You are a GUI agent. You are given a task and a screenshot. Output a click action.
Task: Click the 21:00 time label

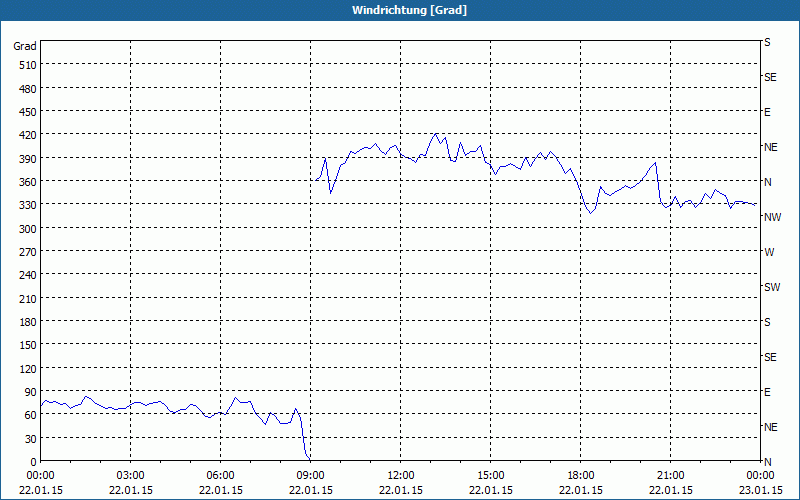tap(670, 476)
